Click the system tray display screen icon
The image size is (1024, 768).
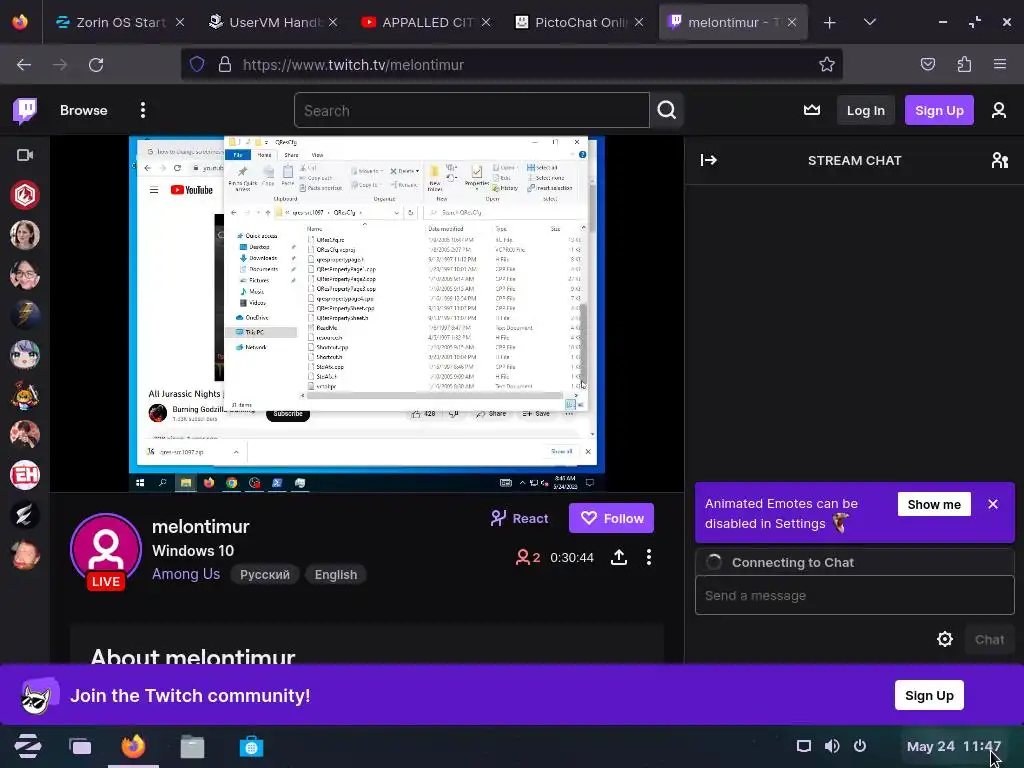804,746
